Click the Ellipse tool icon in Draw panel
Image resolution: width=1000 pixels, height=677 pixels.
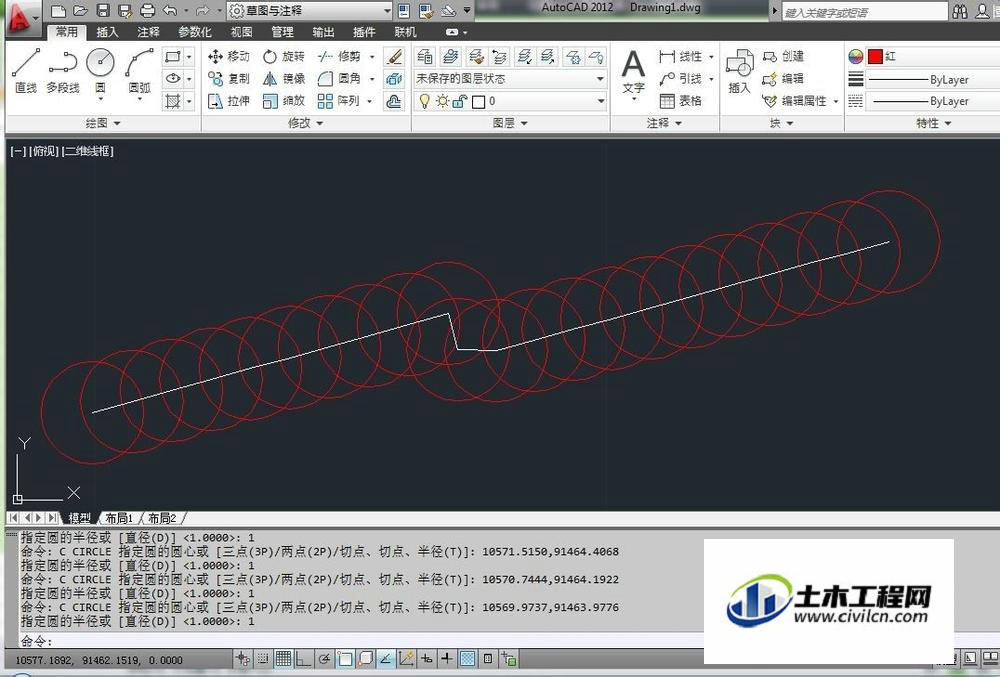tap(172, 78)
